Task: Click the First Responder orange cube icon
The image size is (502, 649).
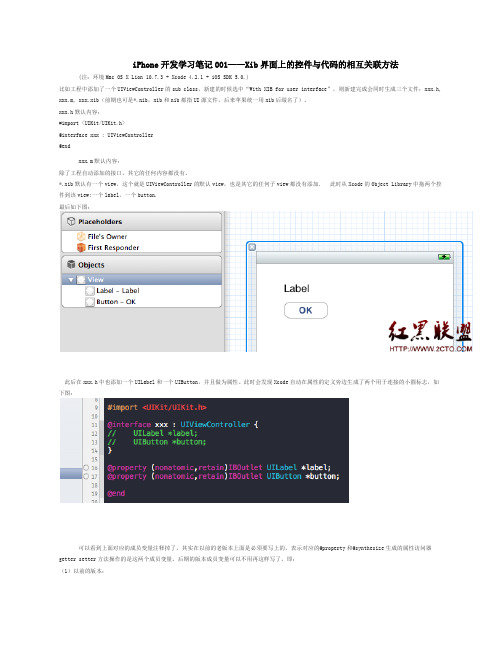Action: 81,248
